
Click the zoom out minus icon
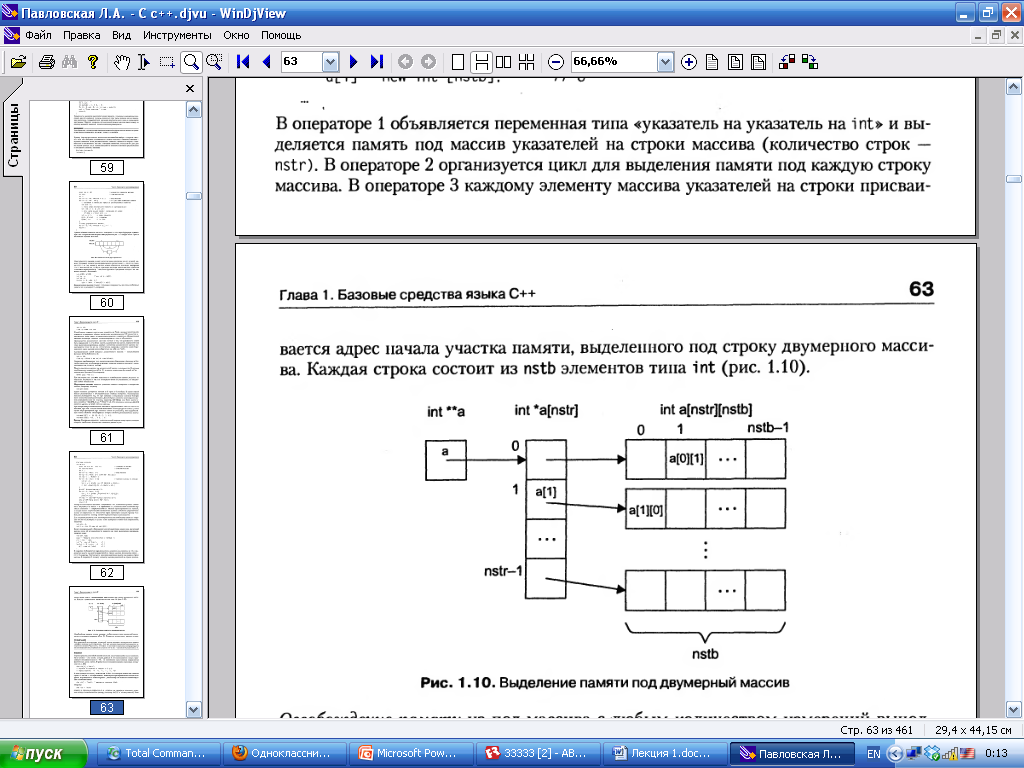coord(556,62)
